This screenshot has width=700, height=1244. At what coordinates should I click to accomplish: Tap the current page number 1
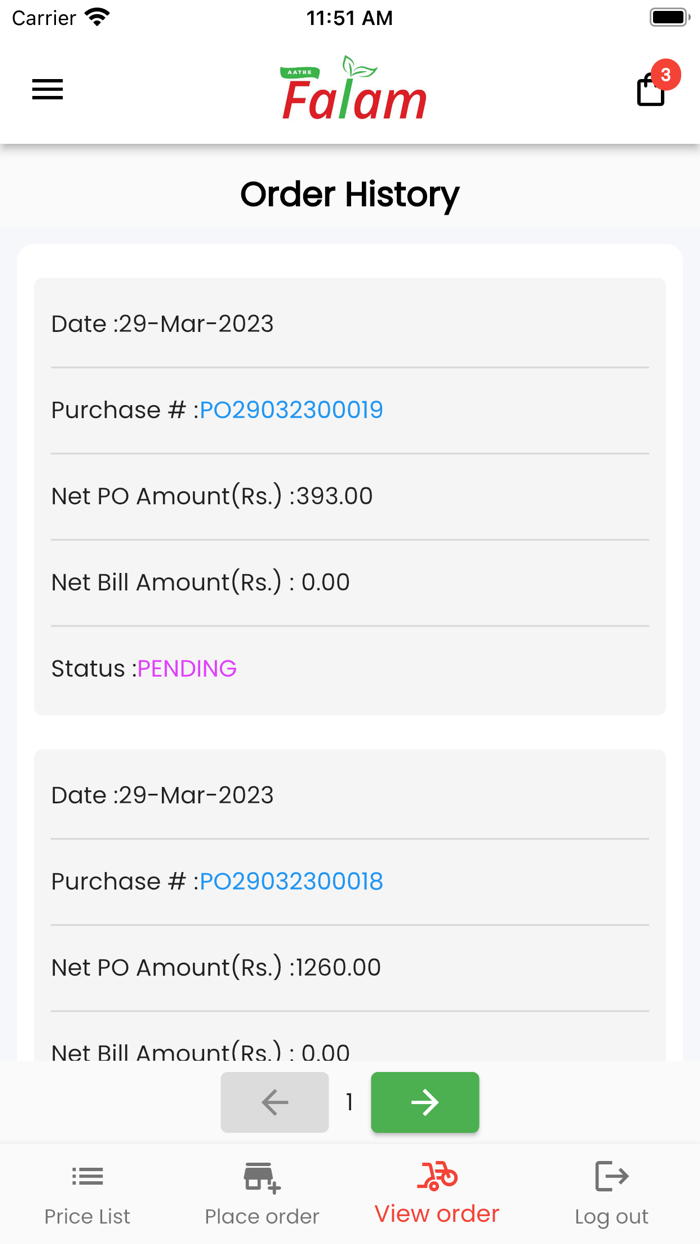point(349,1102)
